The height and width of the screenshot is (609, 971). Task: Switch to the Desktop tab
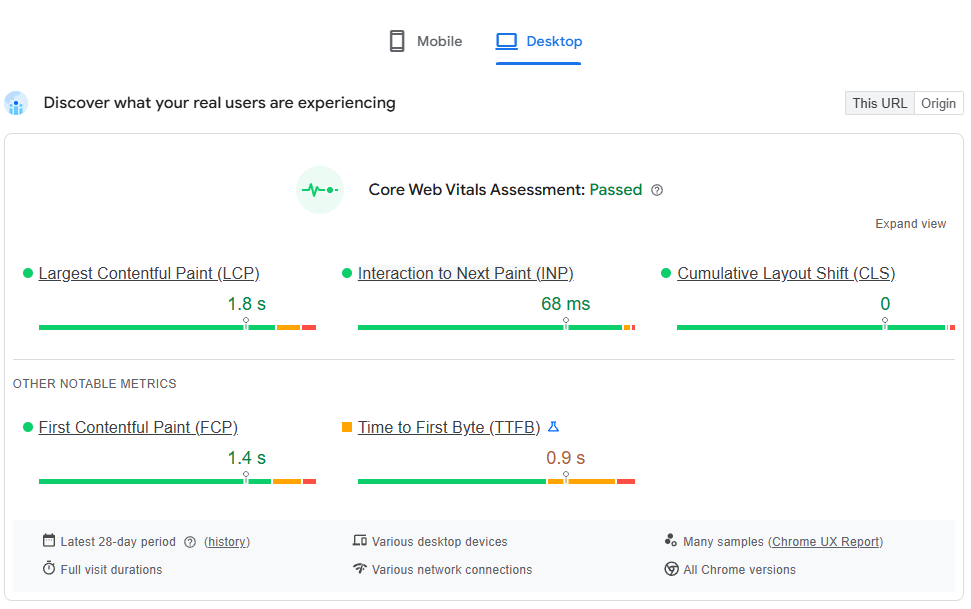[x=539, y=41]
